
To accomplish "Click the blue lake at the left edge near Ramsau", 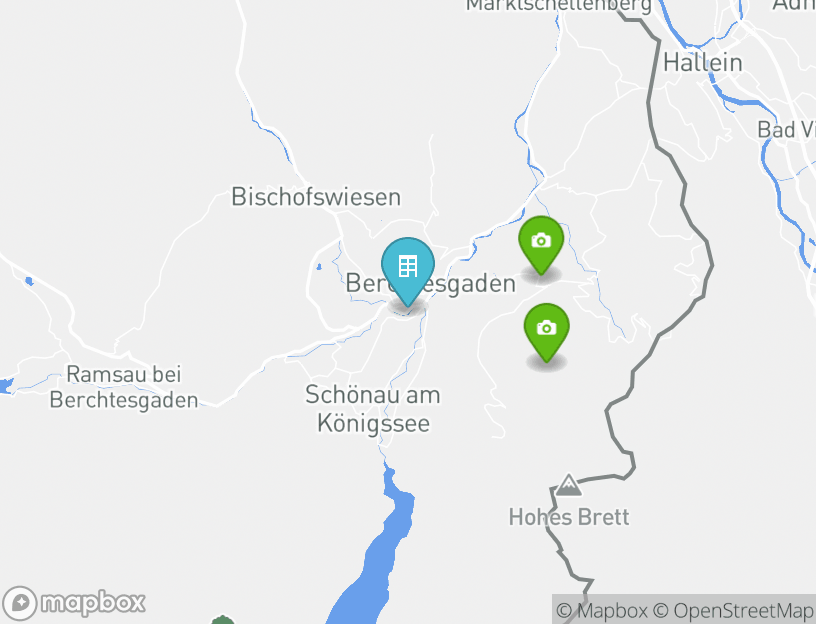I will [x=5, y=386].
